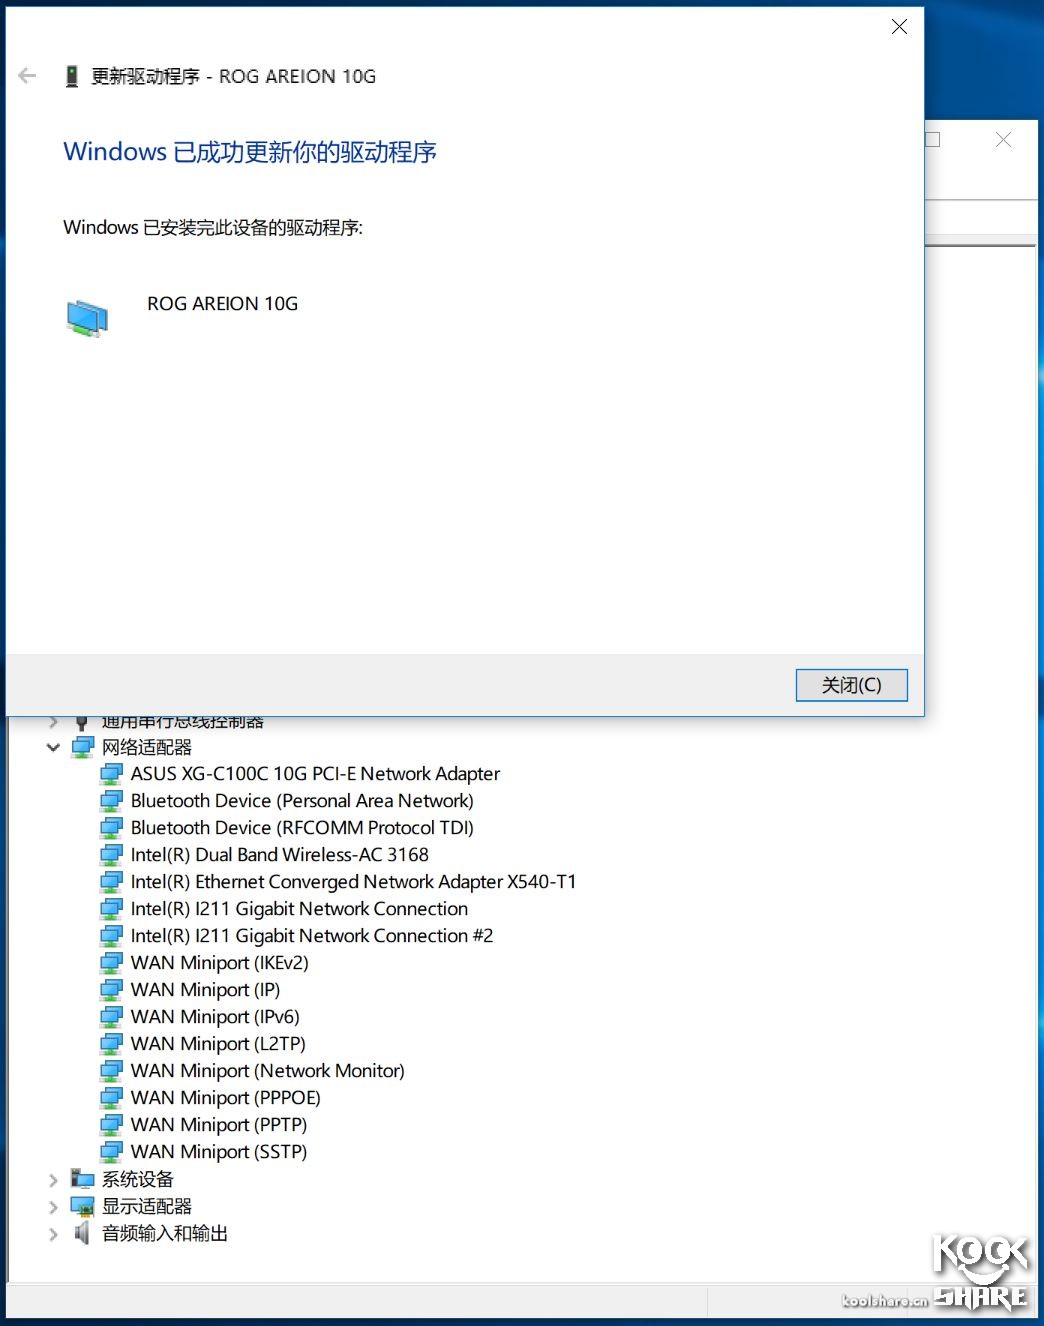Click the Intel I211 Connection #2 icon
The image size is (1044, 1326).
(x=112, y=936)
